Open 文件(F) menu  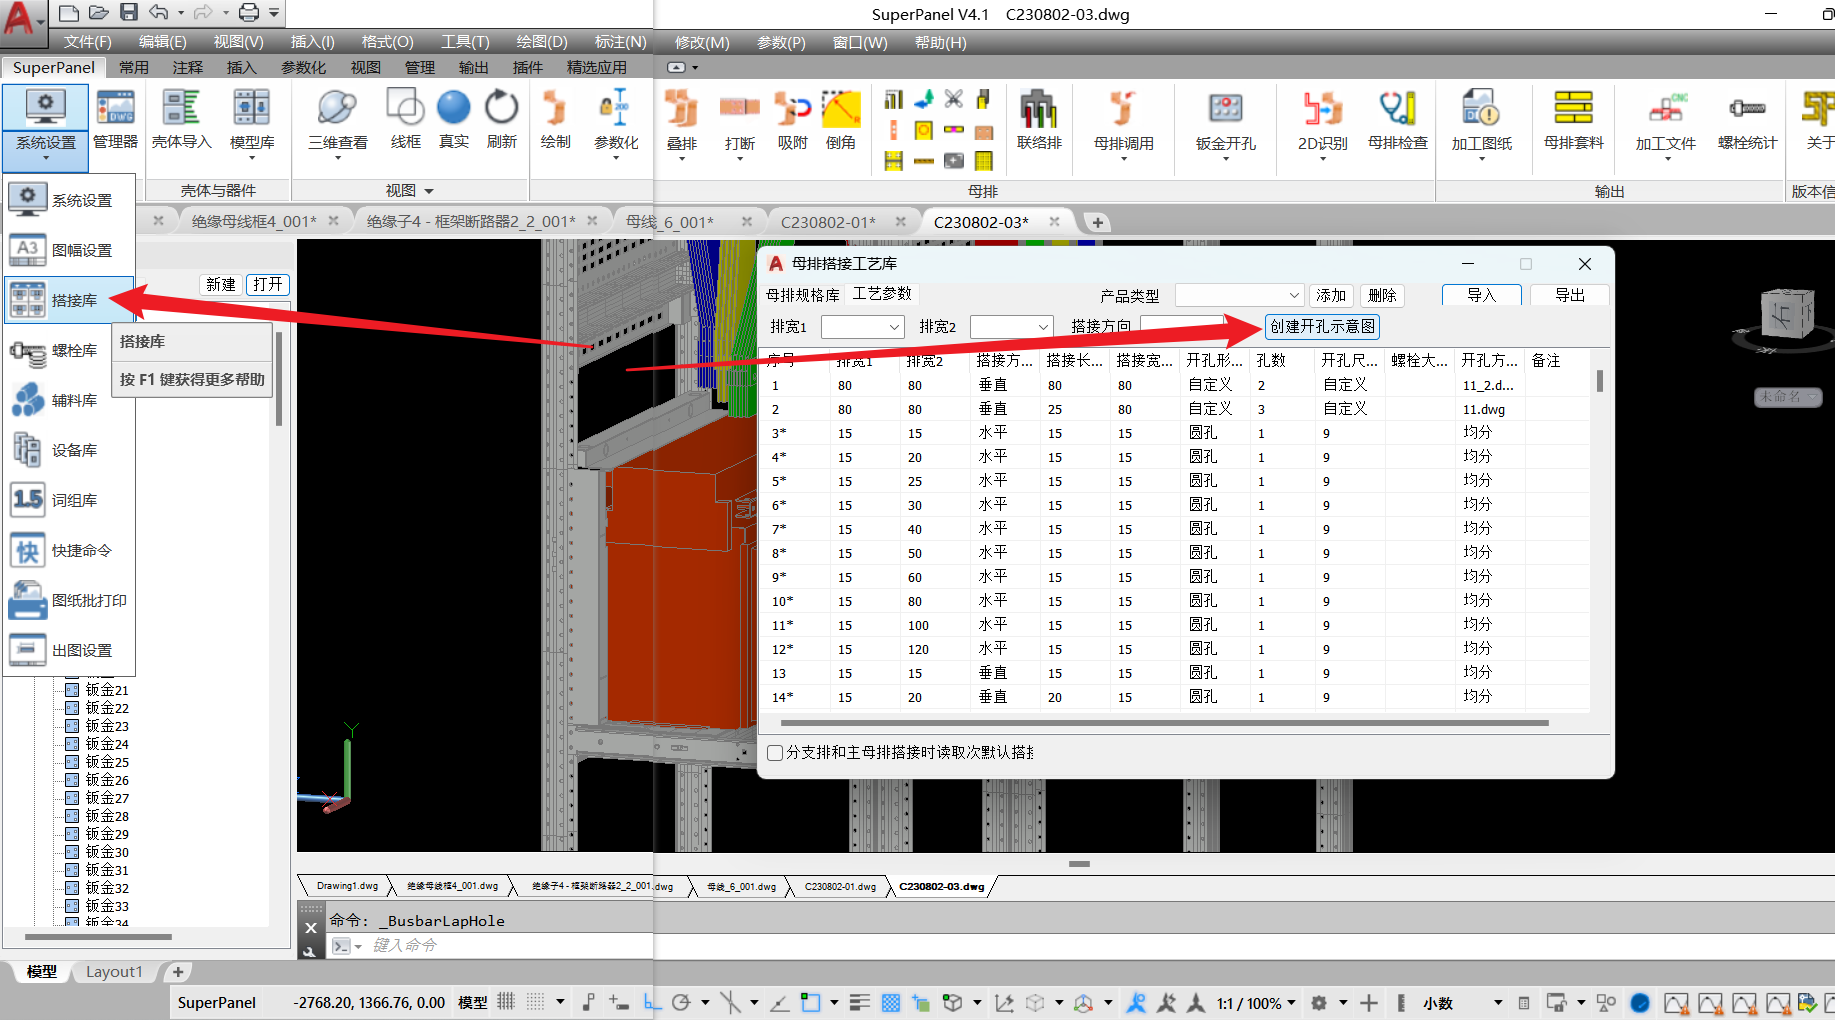point(87,42)
